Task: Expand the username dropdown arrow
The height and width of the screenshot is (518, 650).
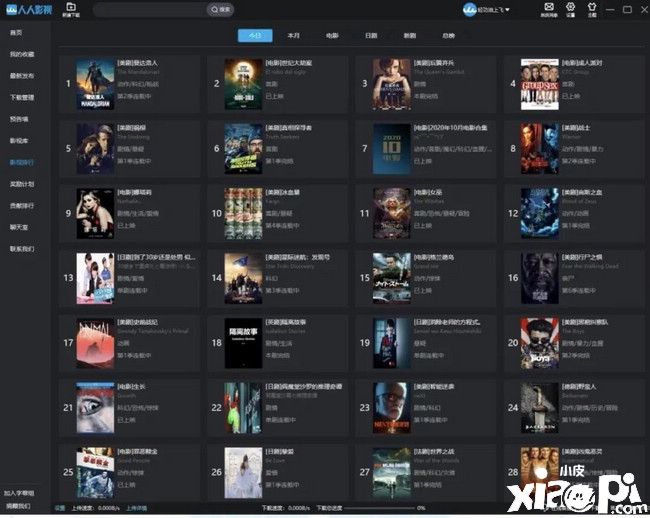Action: [x=507, y=10]
